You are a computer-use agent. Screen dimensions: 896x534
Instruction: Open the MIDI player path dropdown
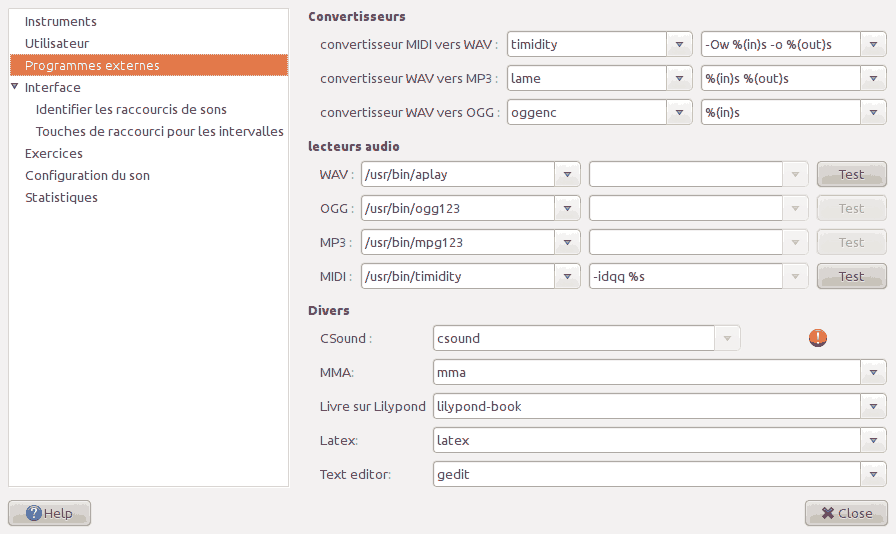tap(567, 277)
